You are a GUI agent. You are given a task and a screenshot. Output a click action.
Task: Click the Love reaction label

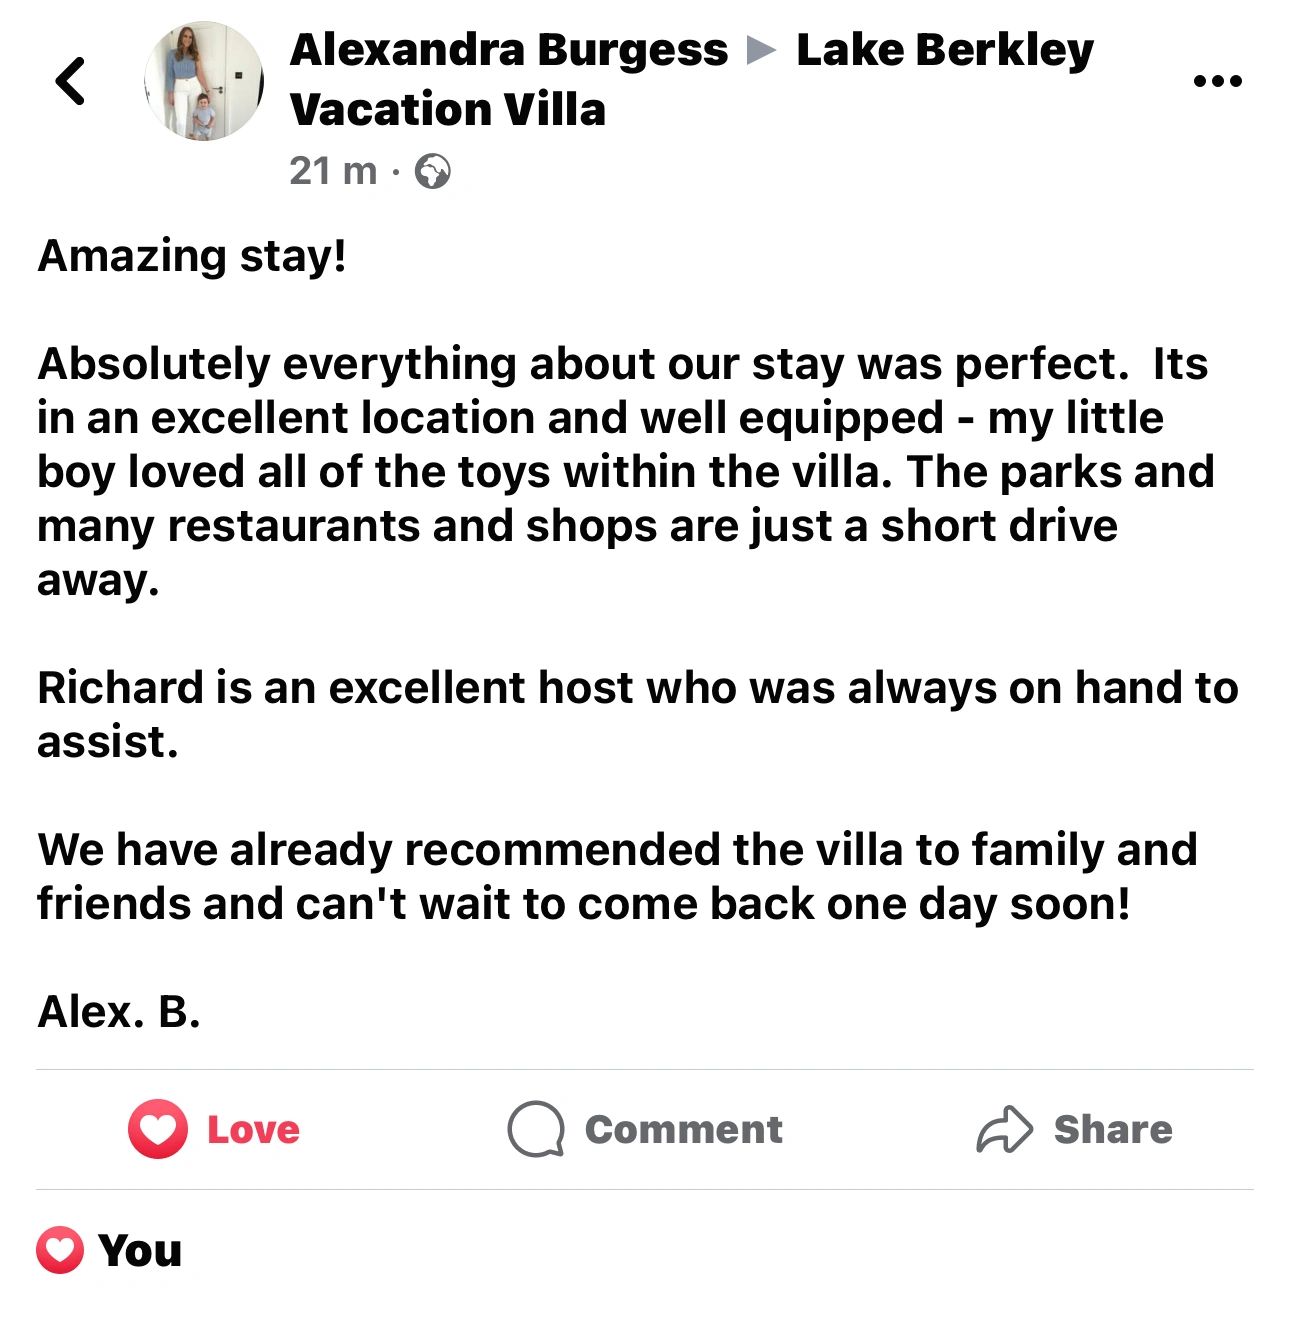coord(253,1129)
